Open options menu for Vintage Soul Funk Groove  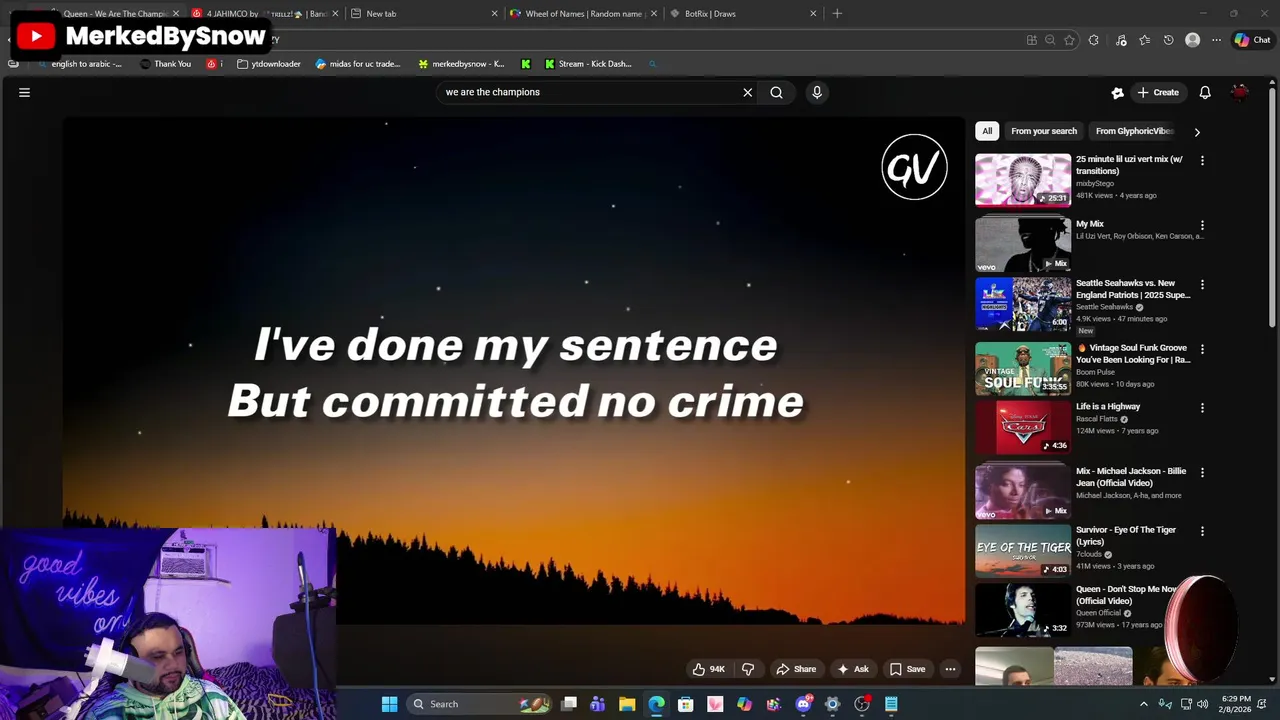coord(1202,349)
